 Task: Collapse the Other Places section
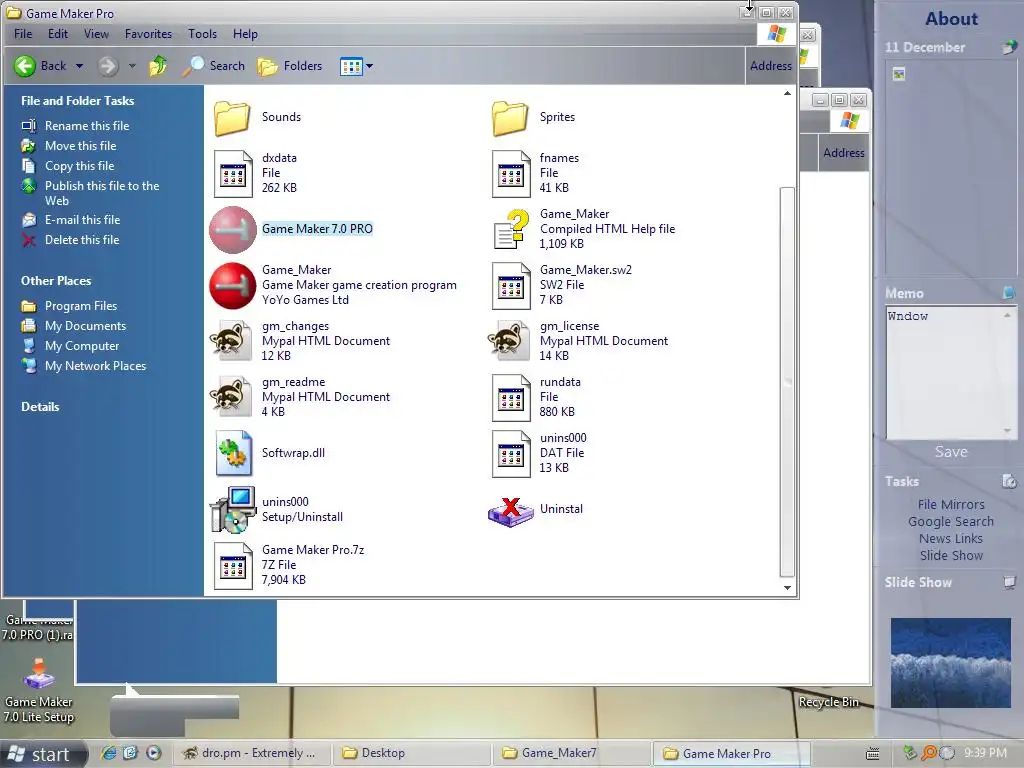pos(56,281)
